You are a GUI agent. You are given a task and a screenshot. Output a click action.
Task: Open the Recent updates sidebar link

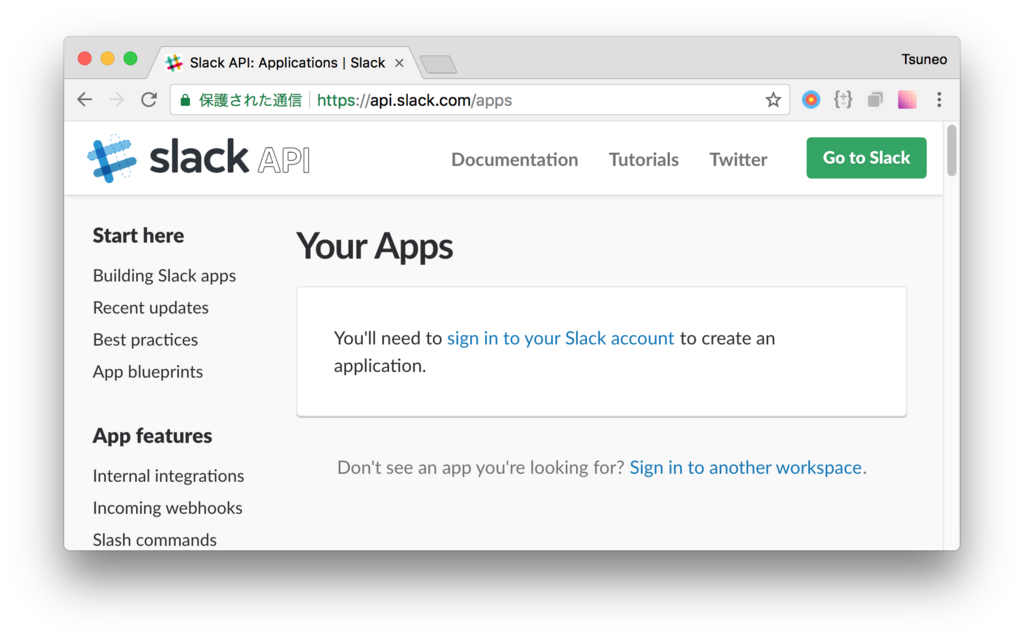(151, 308)
